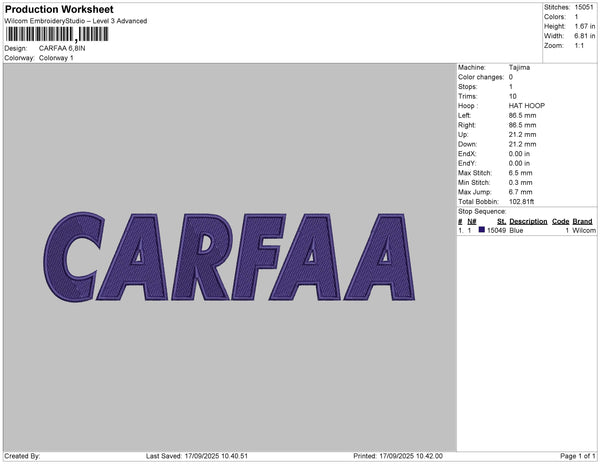Click the barcode image under the header

click(57, 34)
